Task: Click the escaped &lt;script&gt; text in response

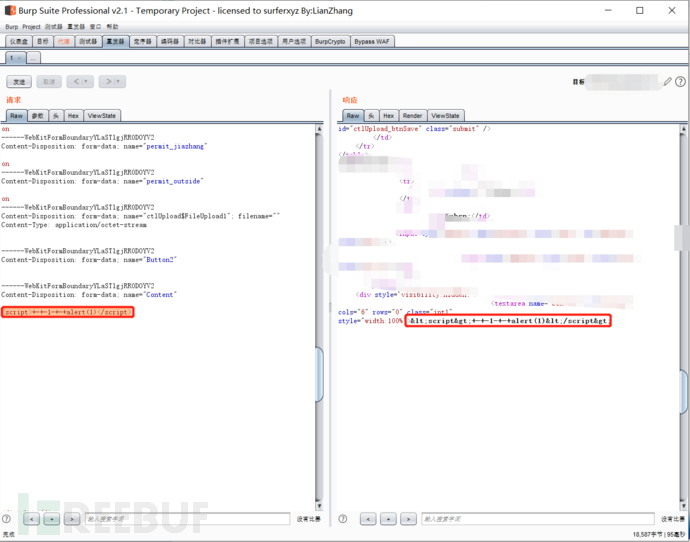Action: [x=508, y=321]
